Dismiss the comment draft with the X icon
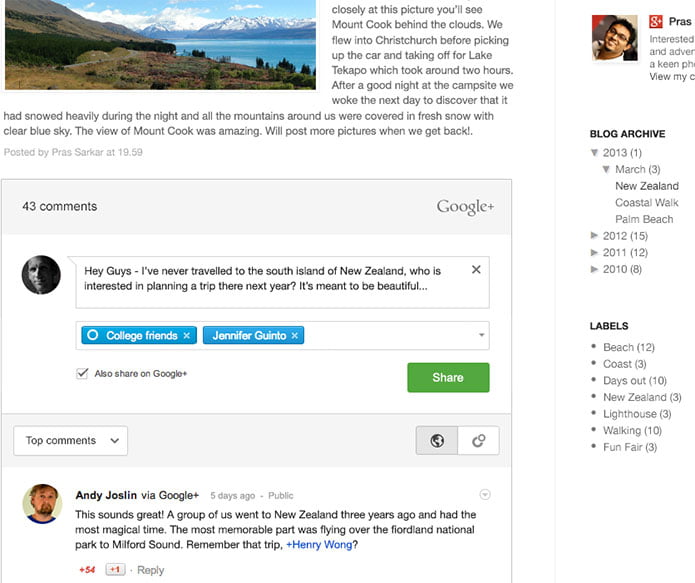Screen dimensions: 695x583 [476, 270]
